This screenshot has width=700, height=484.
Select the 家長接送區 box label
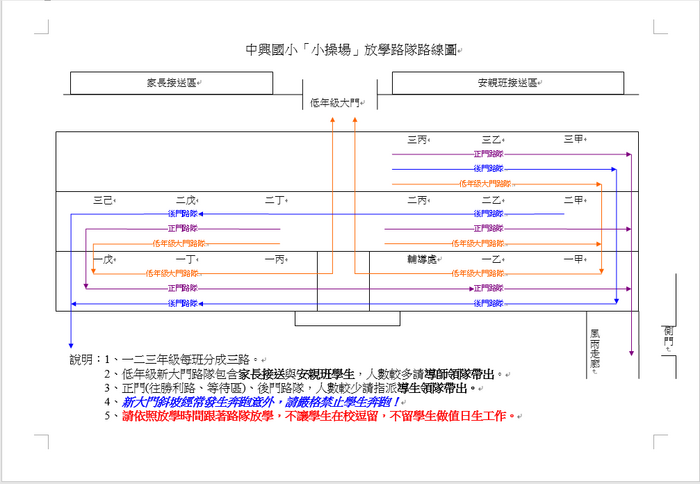pos(172,83)
